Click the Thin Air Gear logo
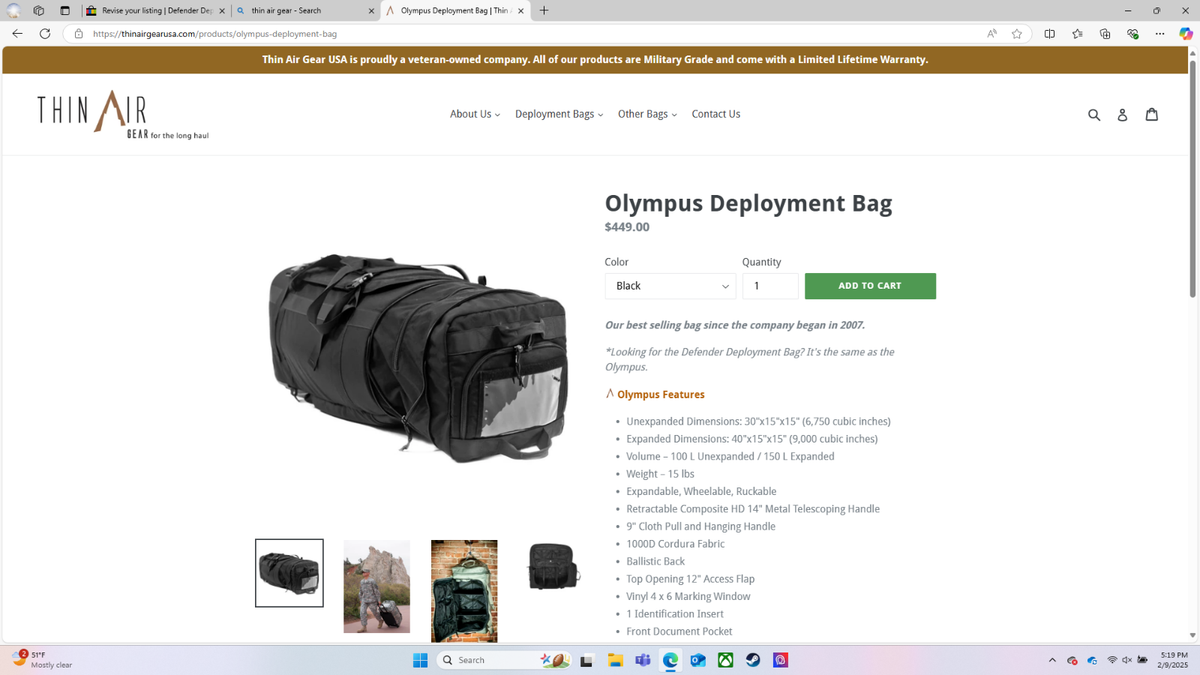The width and height of the screenshot is (1200, 675). [122, 114]
